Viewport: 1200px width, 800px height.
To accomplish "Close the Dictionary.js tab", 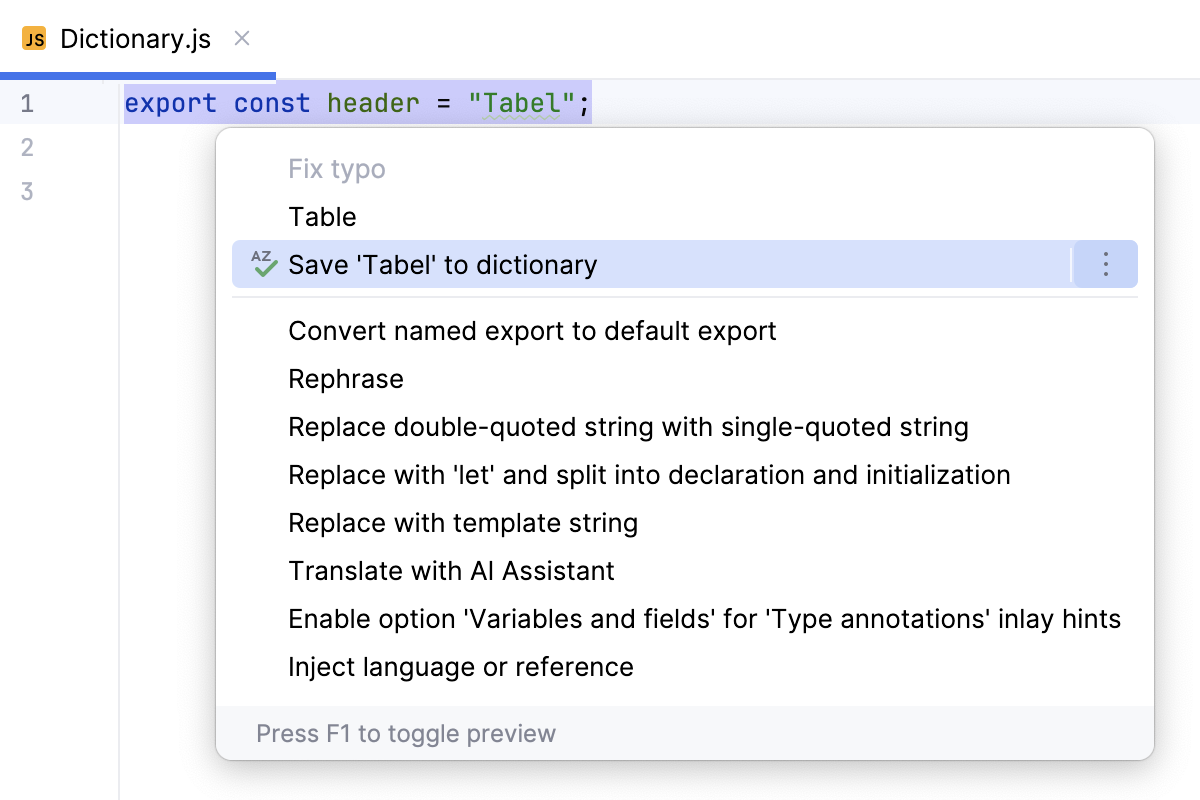I will [241, 39].
